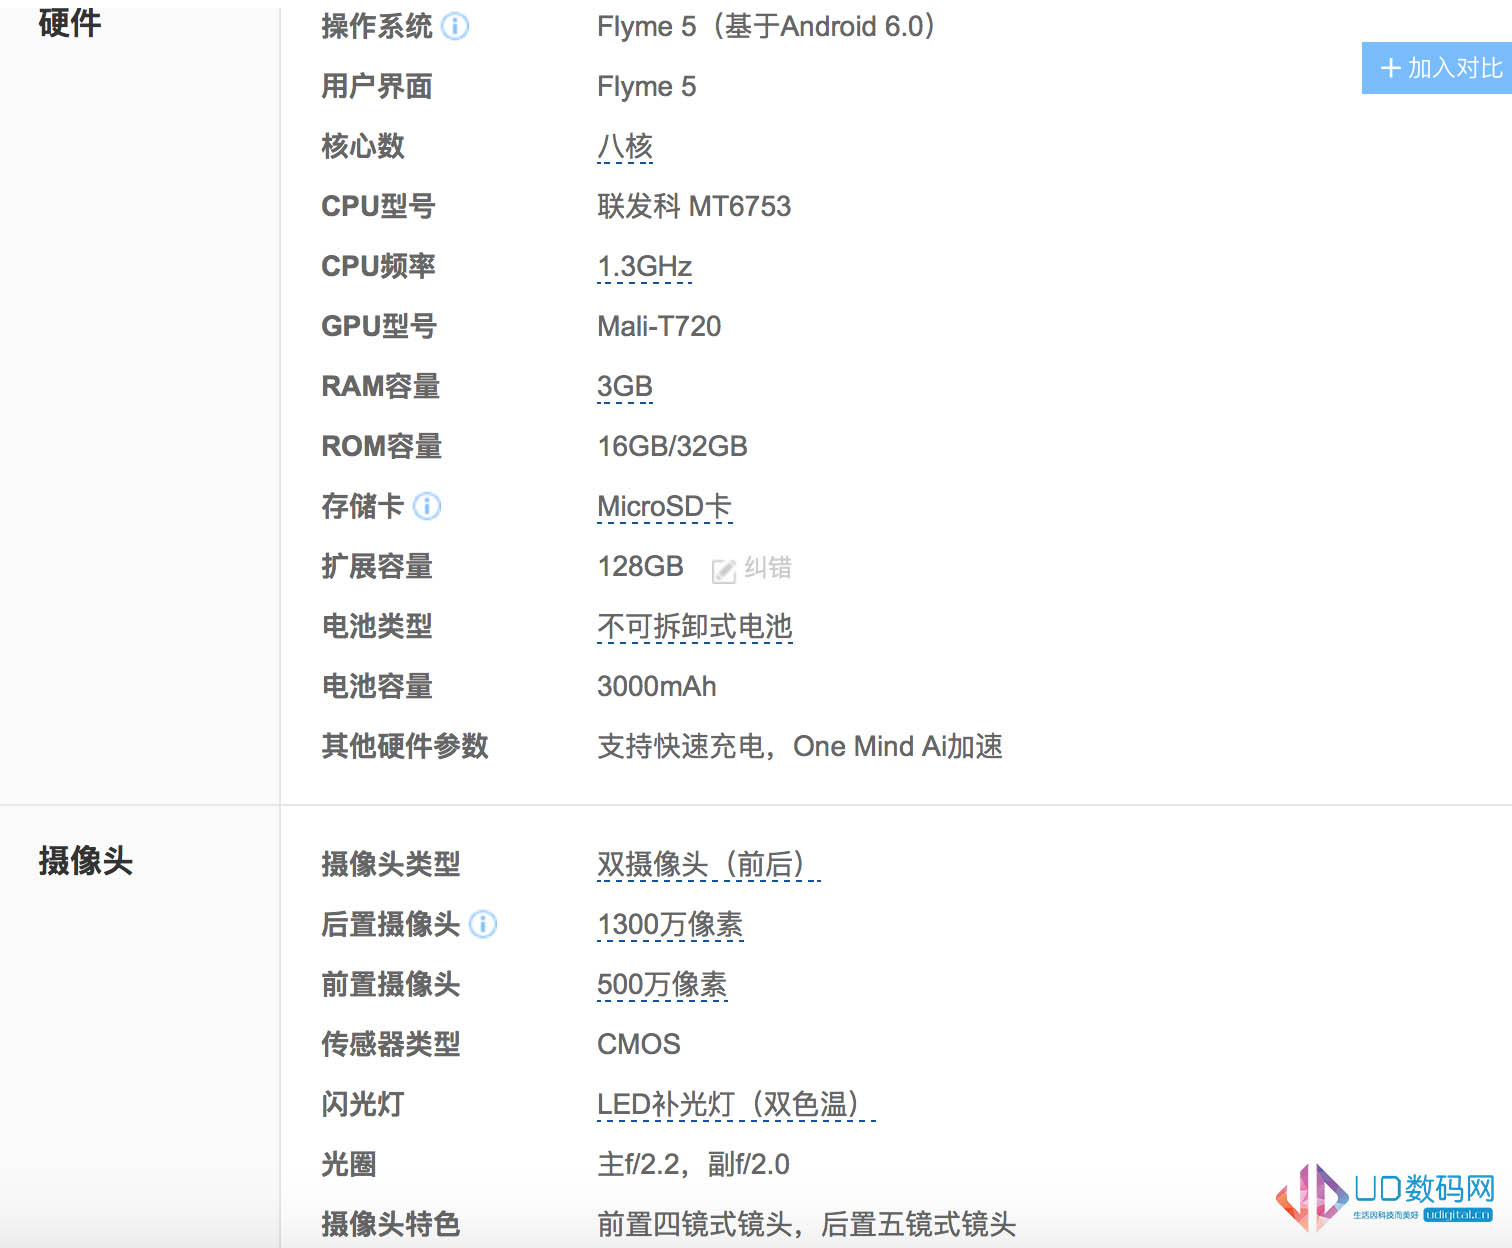
Task: Select the 用户界面 label
Action: coord(377,86)
